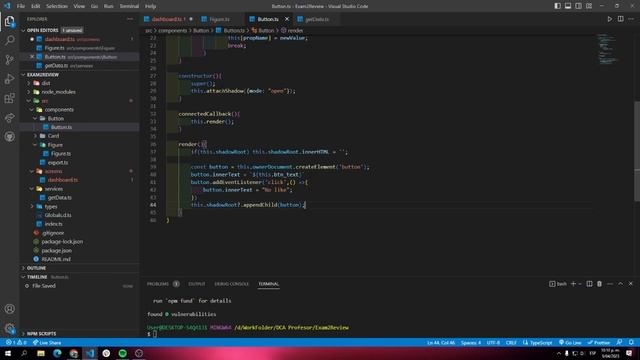Open the GitHub view in activity bar

[x=9, y=136]
